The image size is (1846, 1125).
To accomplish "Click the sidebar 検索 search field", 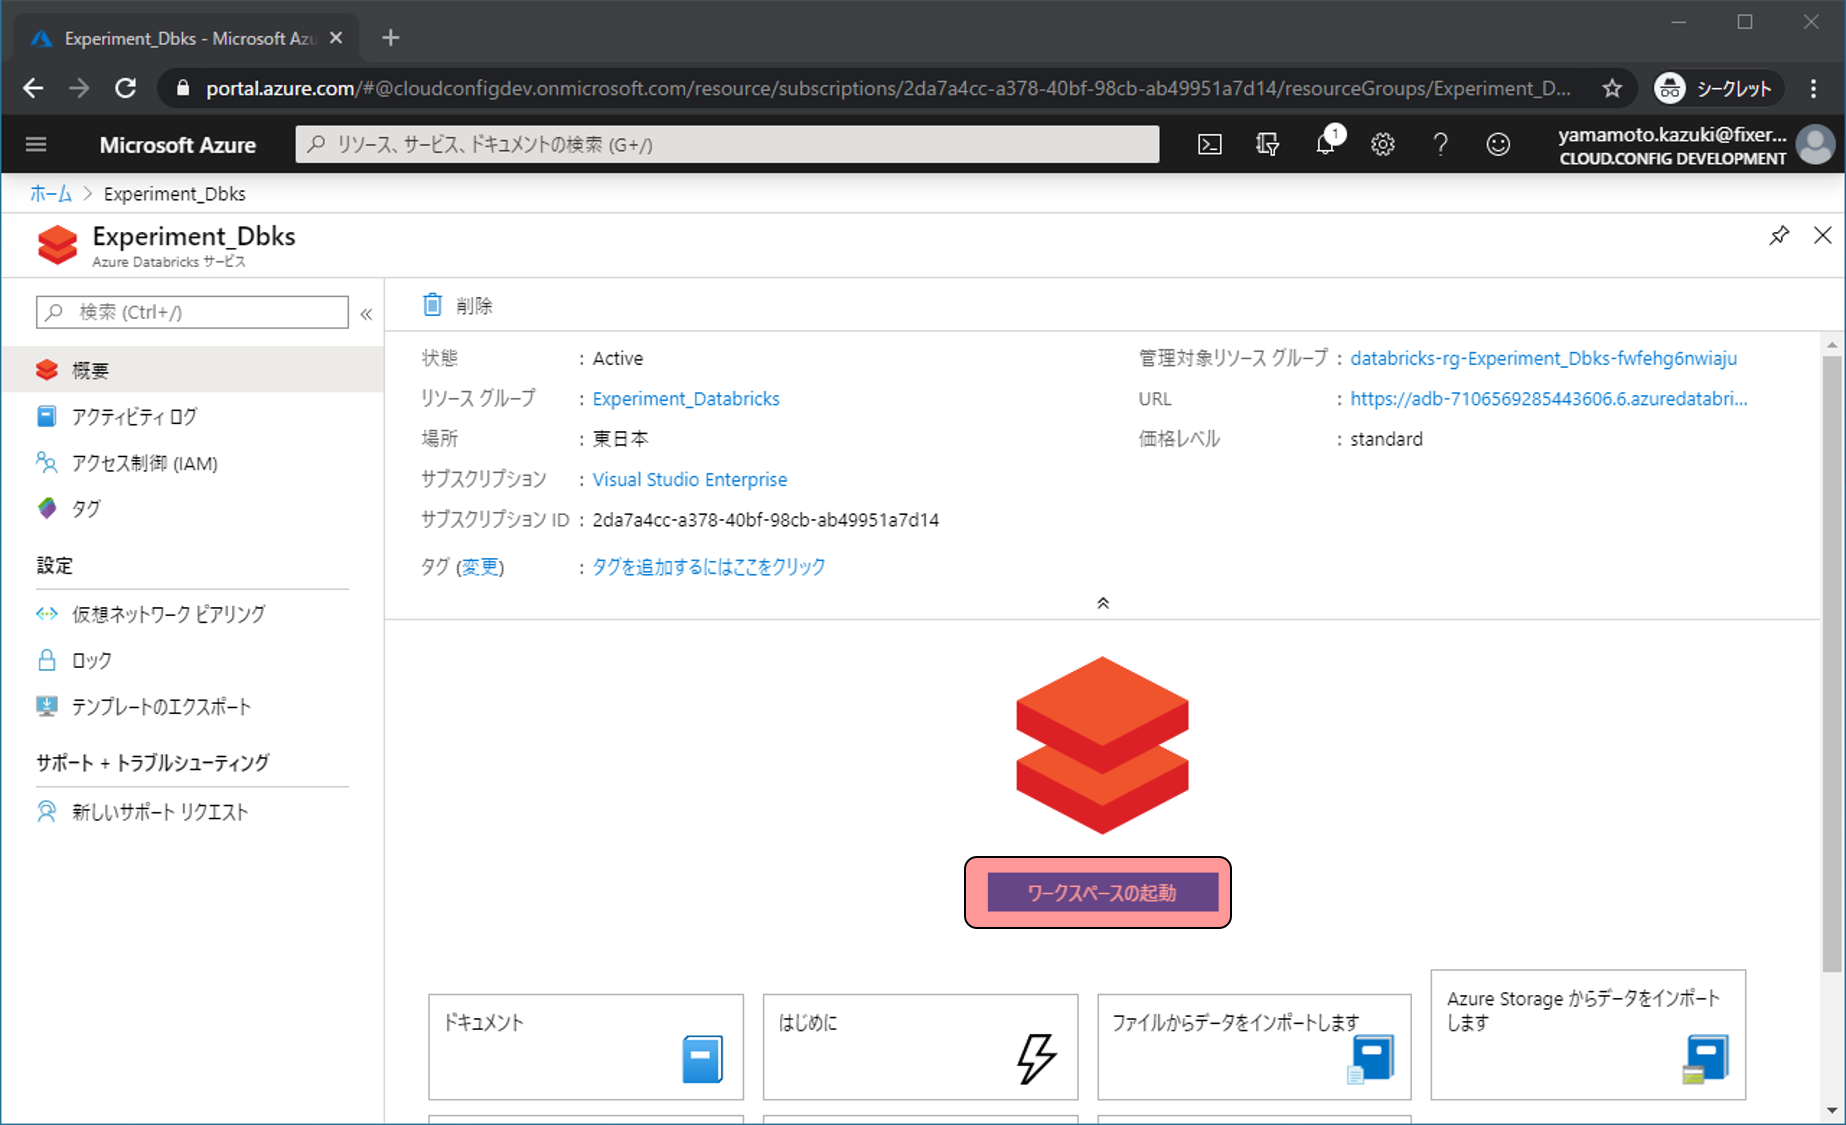I will point(192,312).
